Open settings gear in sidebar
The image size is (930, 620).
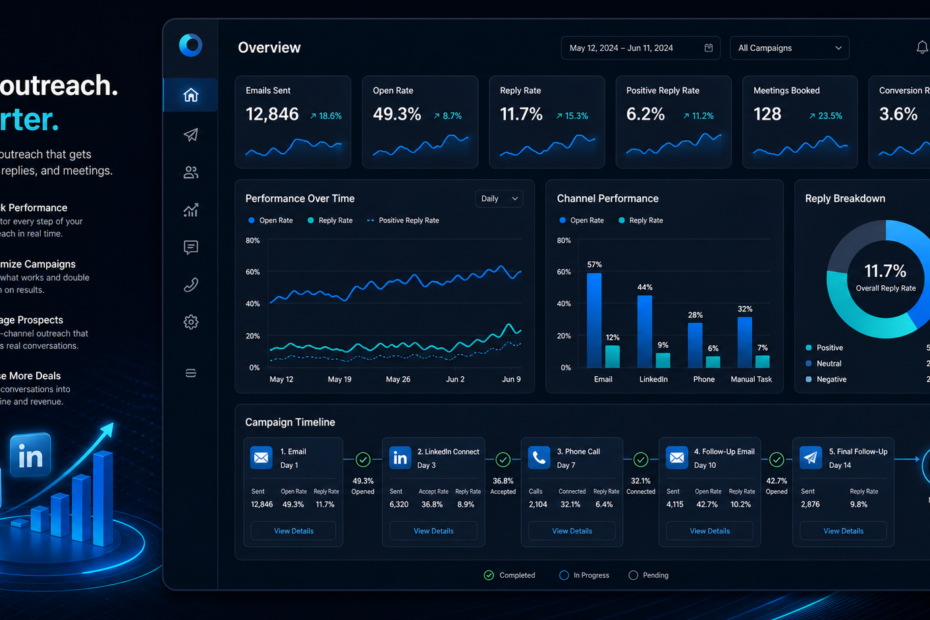point(190,322)
